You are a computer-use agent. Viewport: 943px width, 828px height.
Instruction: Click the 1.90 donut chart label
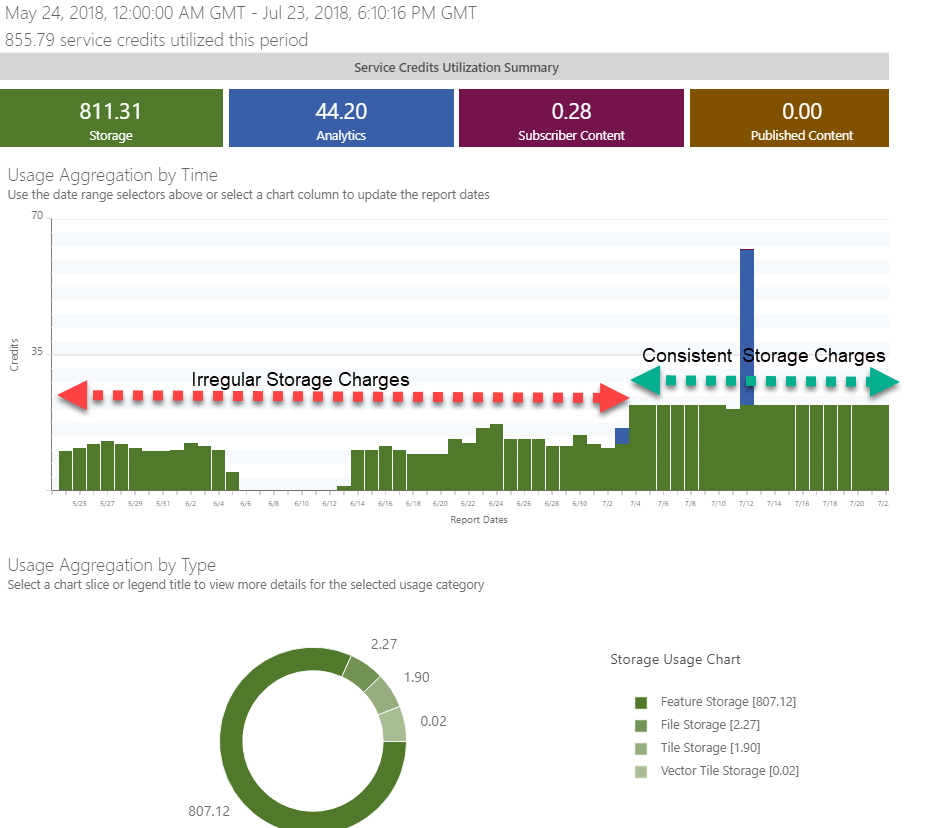coord(416,677)
